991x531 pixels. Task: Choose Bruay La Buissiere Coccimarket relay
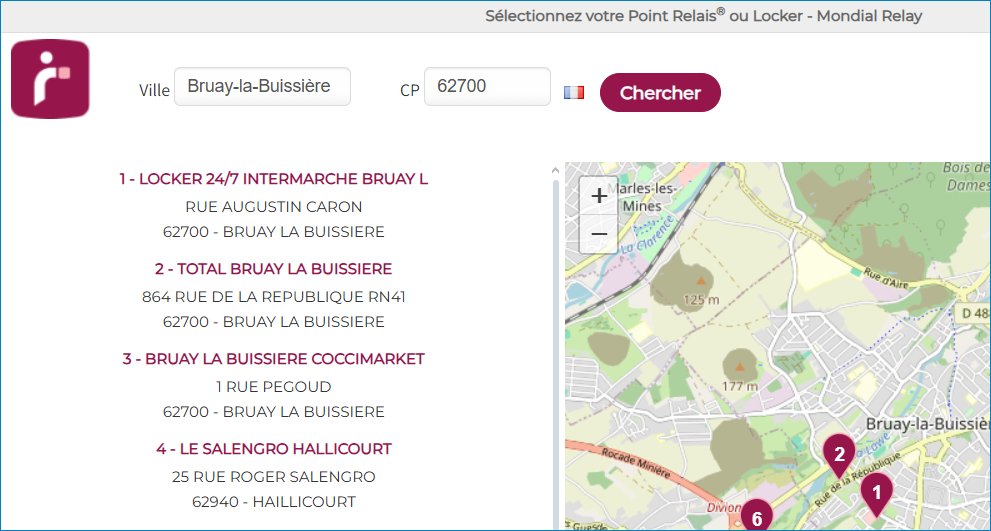[274, 359]
